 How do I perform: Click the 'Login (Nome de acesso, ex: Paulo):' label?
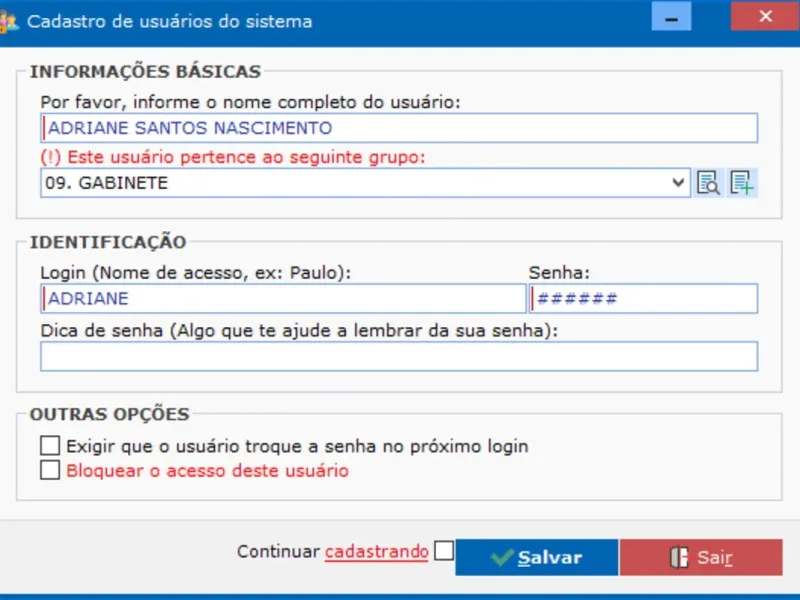coord(196,272)
